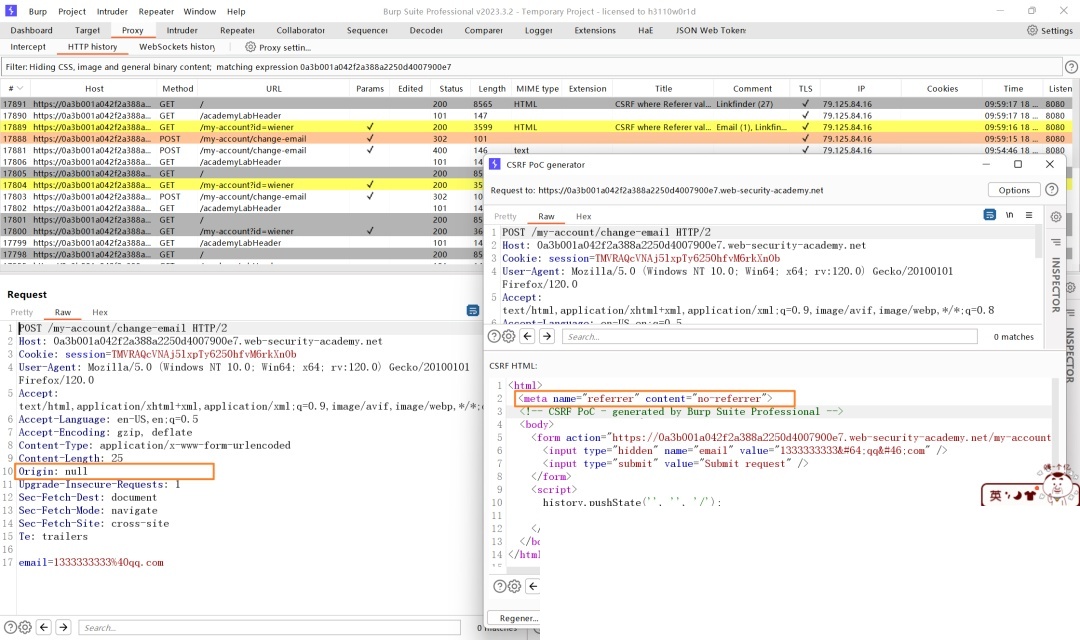Image resolution: width=1080 pixels, height=640 pixels.
Task: Go to next match in CSRF request search
Action: [x=547, y=336]
